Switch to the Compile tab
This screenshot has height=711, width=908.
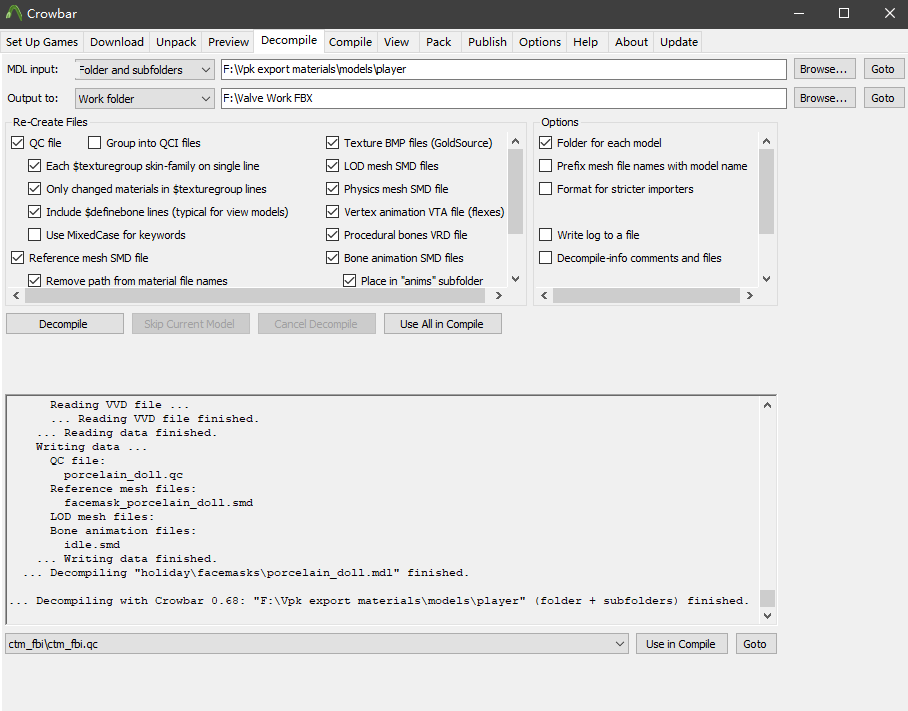350,42
